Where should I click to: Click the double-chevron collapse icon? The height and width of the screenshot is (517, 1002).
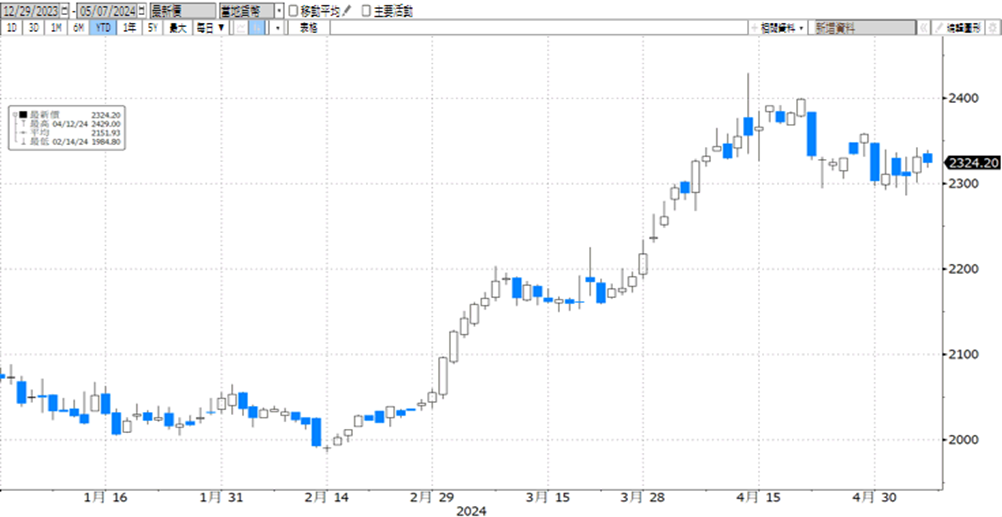923,28
